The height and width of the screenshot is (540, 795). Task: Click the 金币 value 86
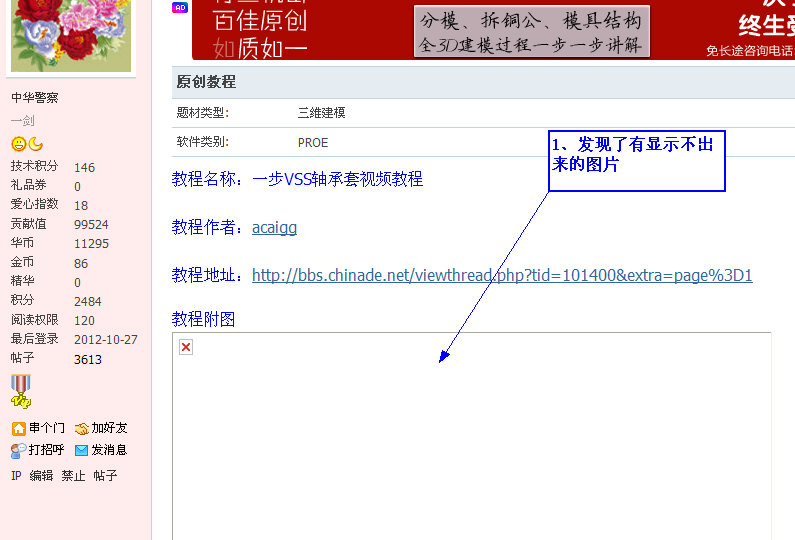pos(81,264)
